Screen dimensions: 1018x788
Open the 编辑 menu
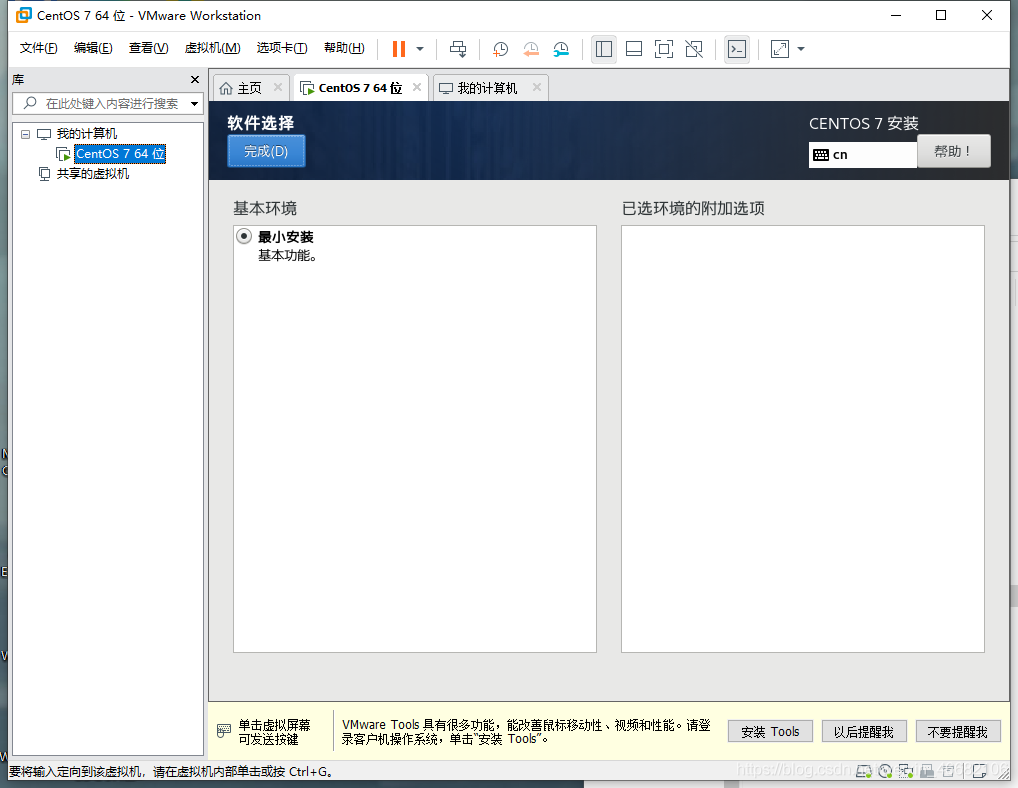pos(93,48)
